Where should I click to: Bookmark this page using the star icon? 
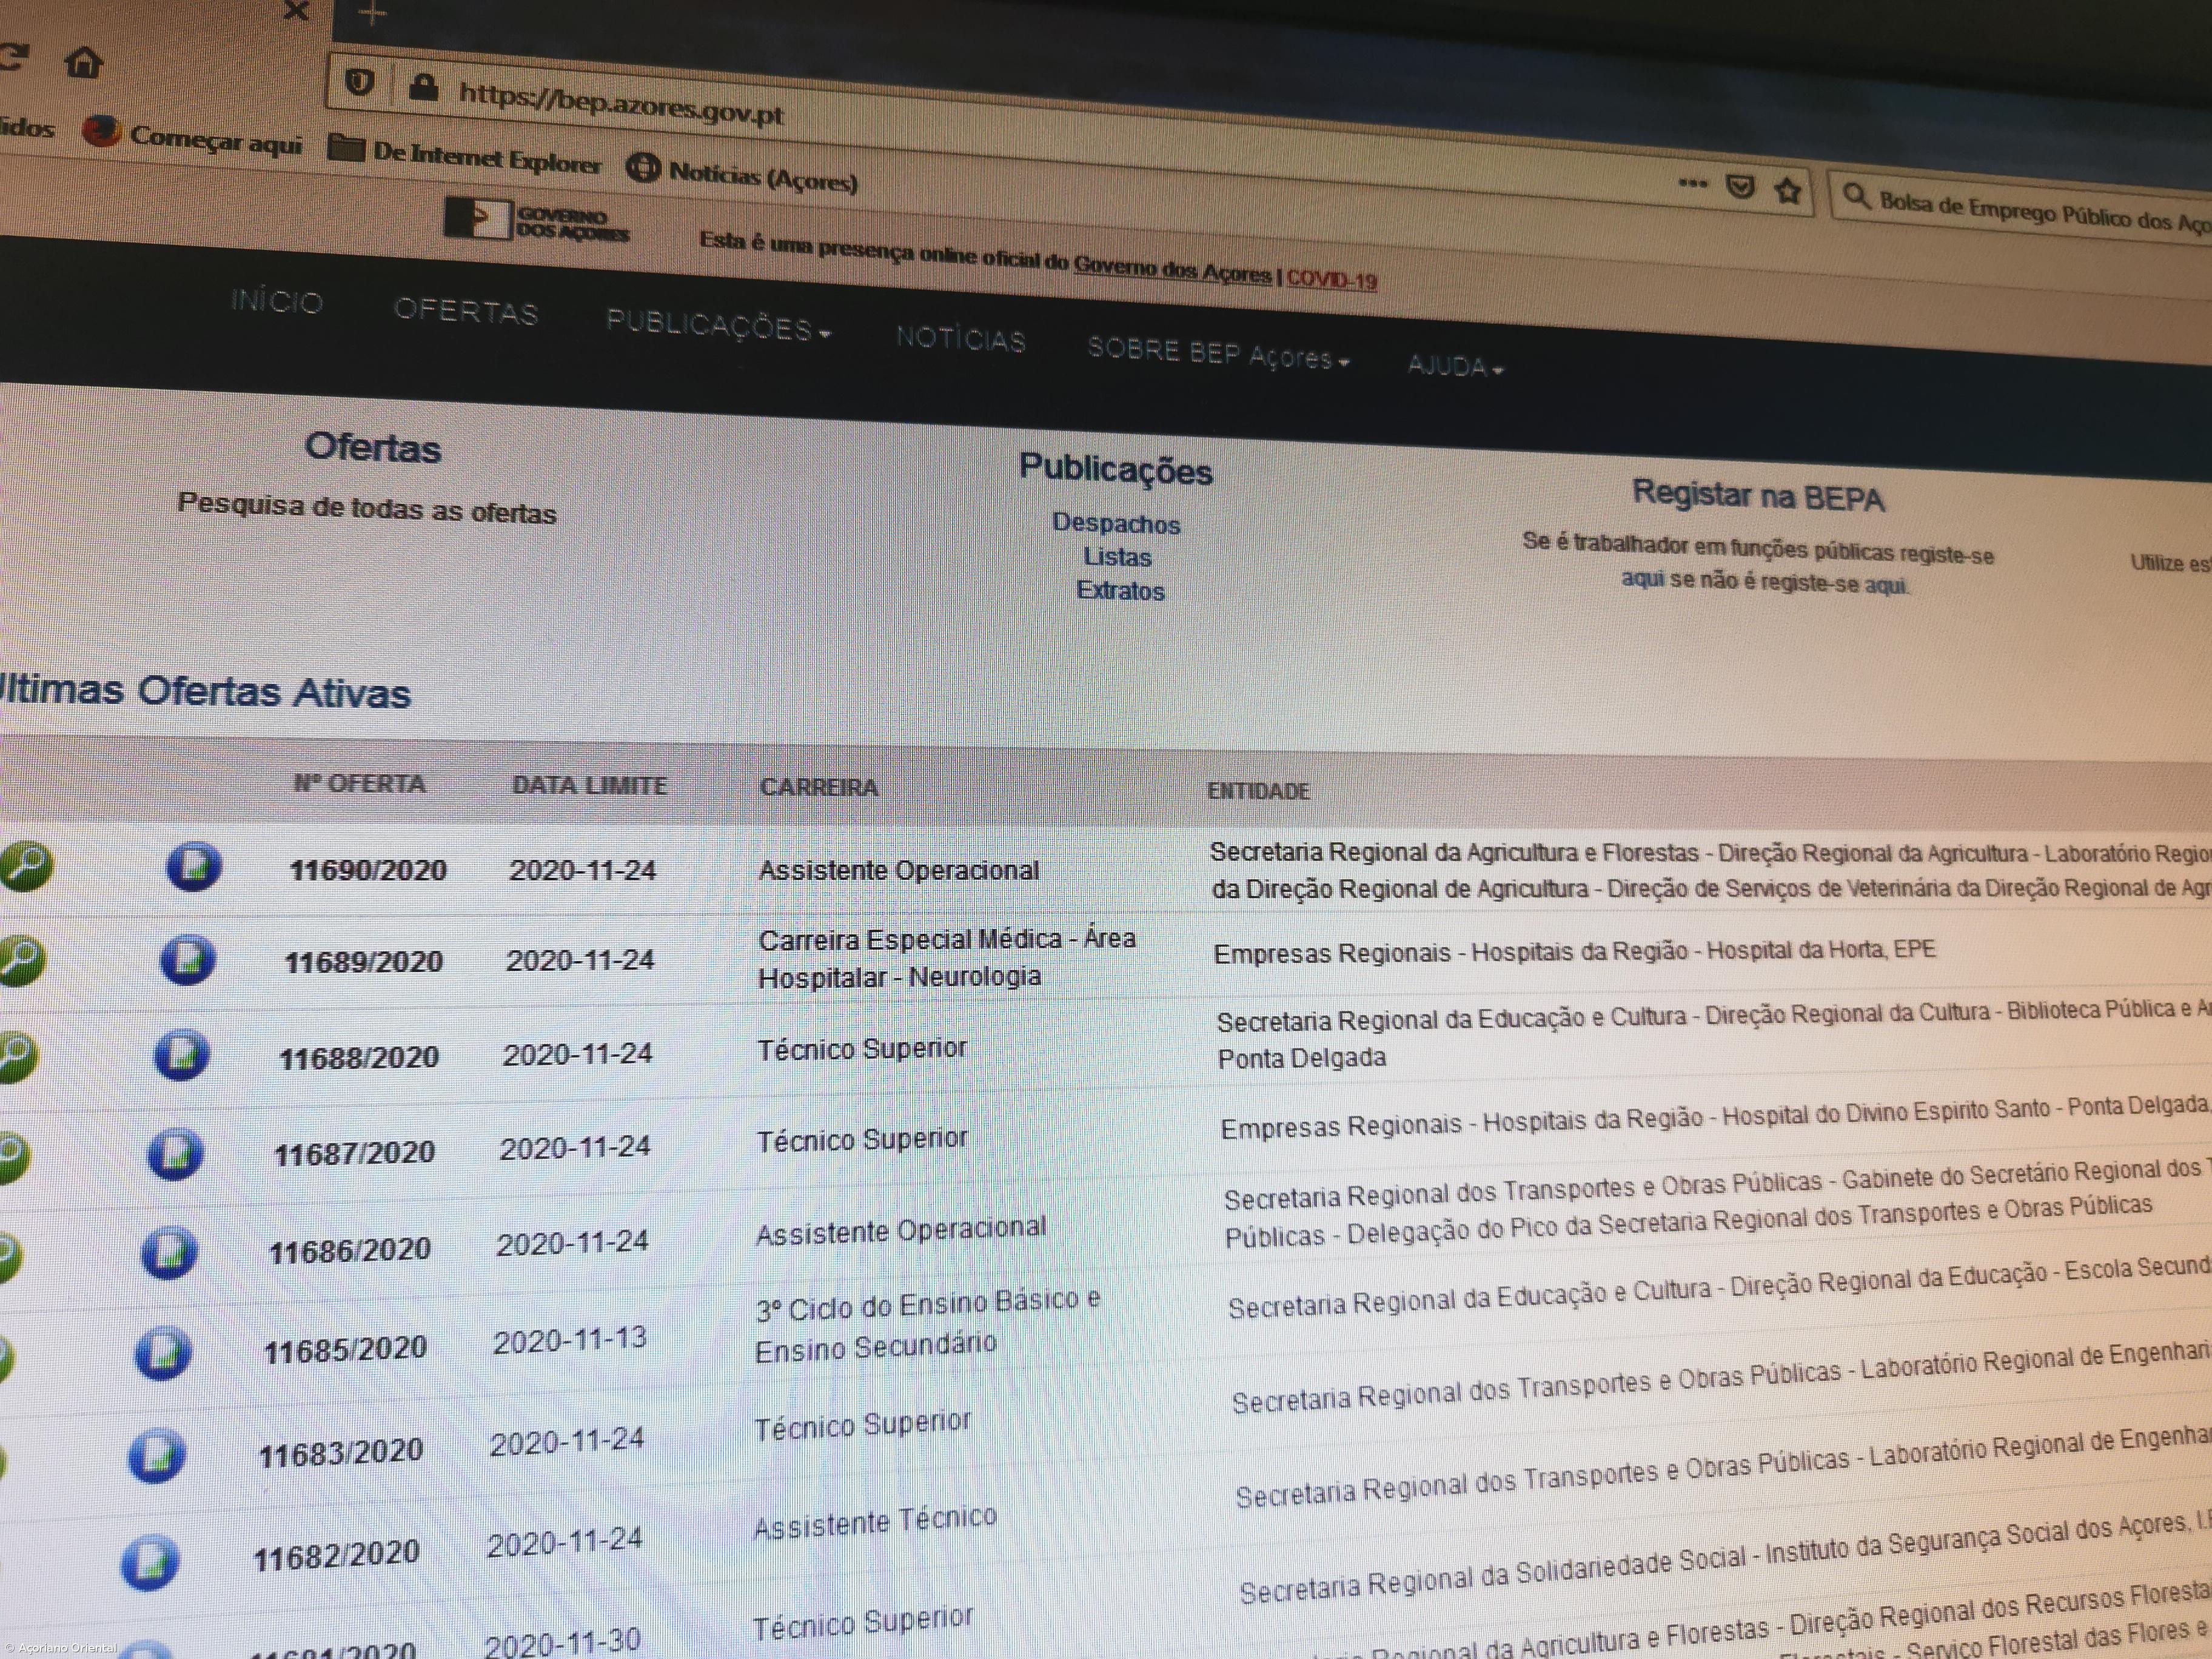[x=1788, y=190]
